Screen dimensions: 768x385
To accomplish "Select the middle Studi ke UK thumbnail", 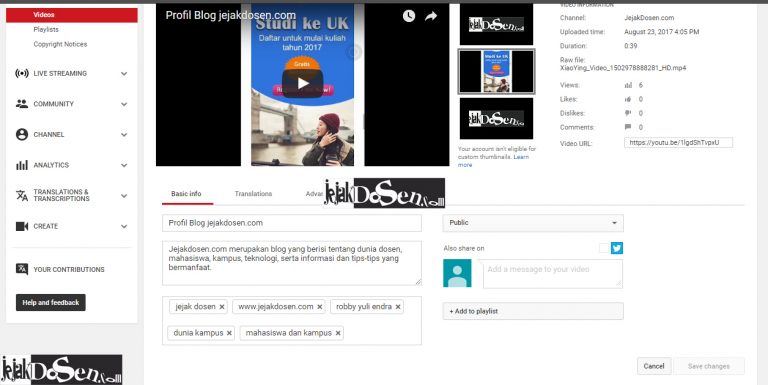I will click(x=496, y=72).
